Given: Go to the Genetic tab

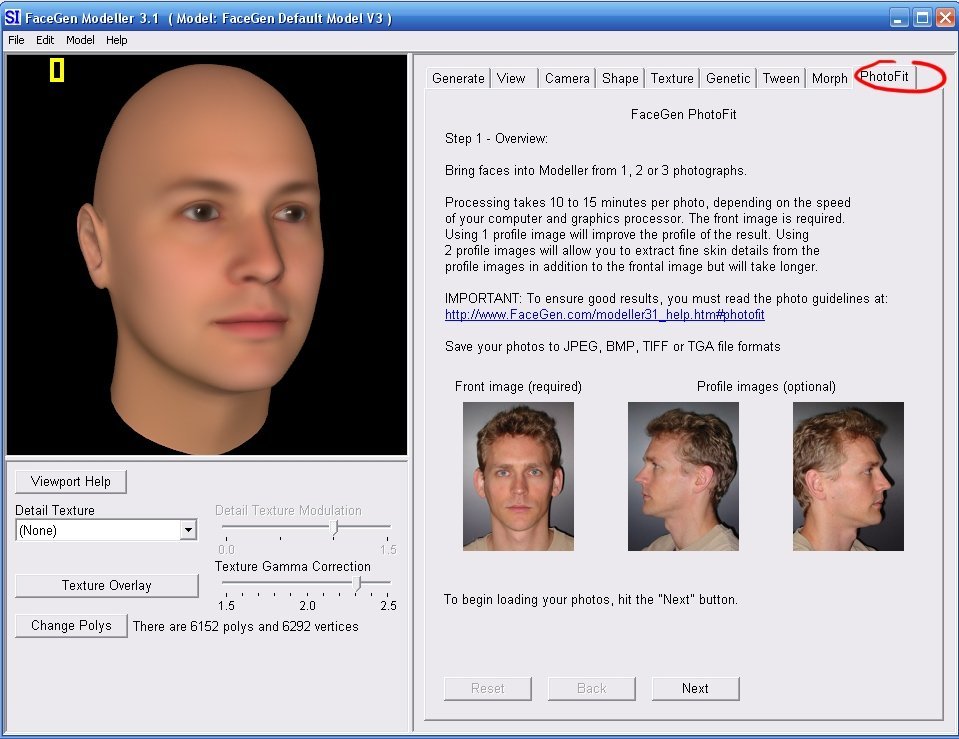Looking at the screenshot, I should [728, 78].
